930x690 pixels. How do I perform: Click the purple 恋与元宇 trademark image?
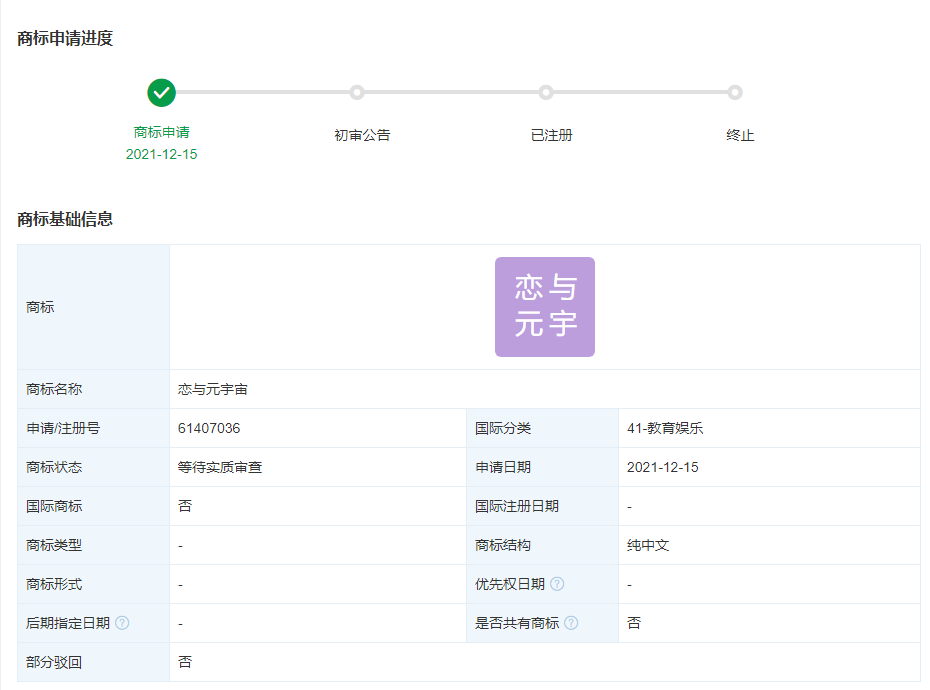(544, 305)
